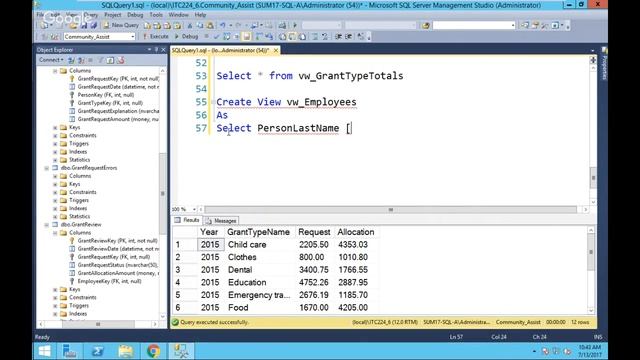640x360 pixels.
Task: Click the Paste icon in the toolbar
Action: pyautogui.click(x=210, y=25)
